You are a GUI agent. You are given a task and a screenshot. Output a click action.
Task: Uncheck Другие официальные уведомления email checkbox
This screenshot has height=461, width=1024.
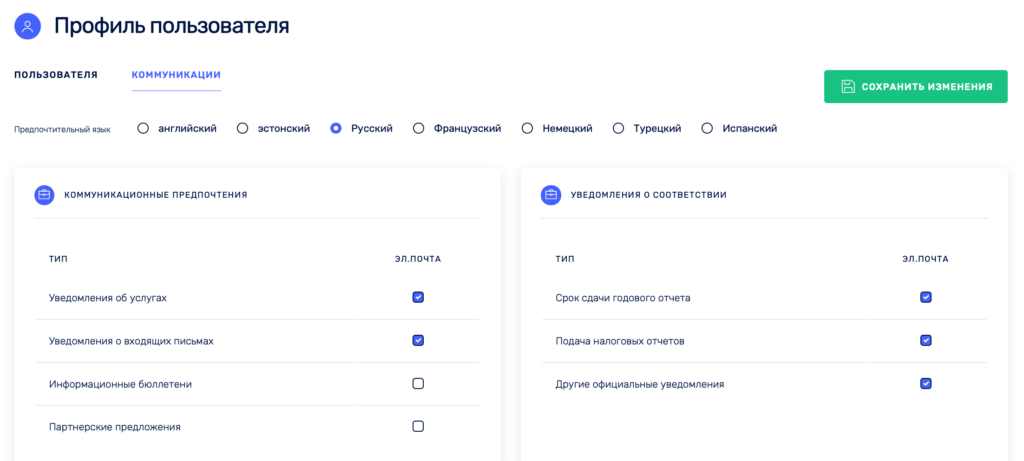tap(925, 383)
